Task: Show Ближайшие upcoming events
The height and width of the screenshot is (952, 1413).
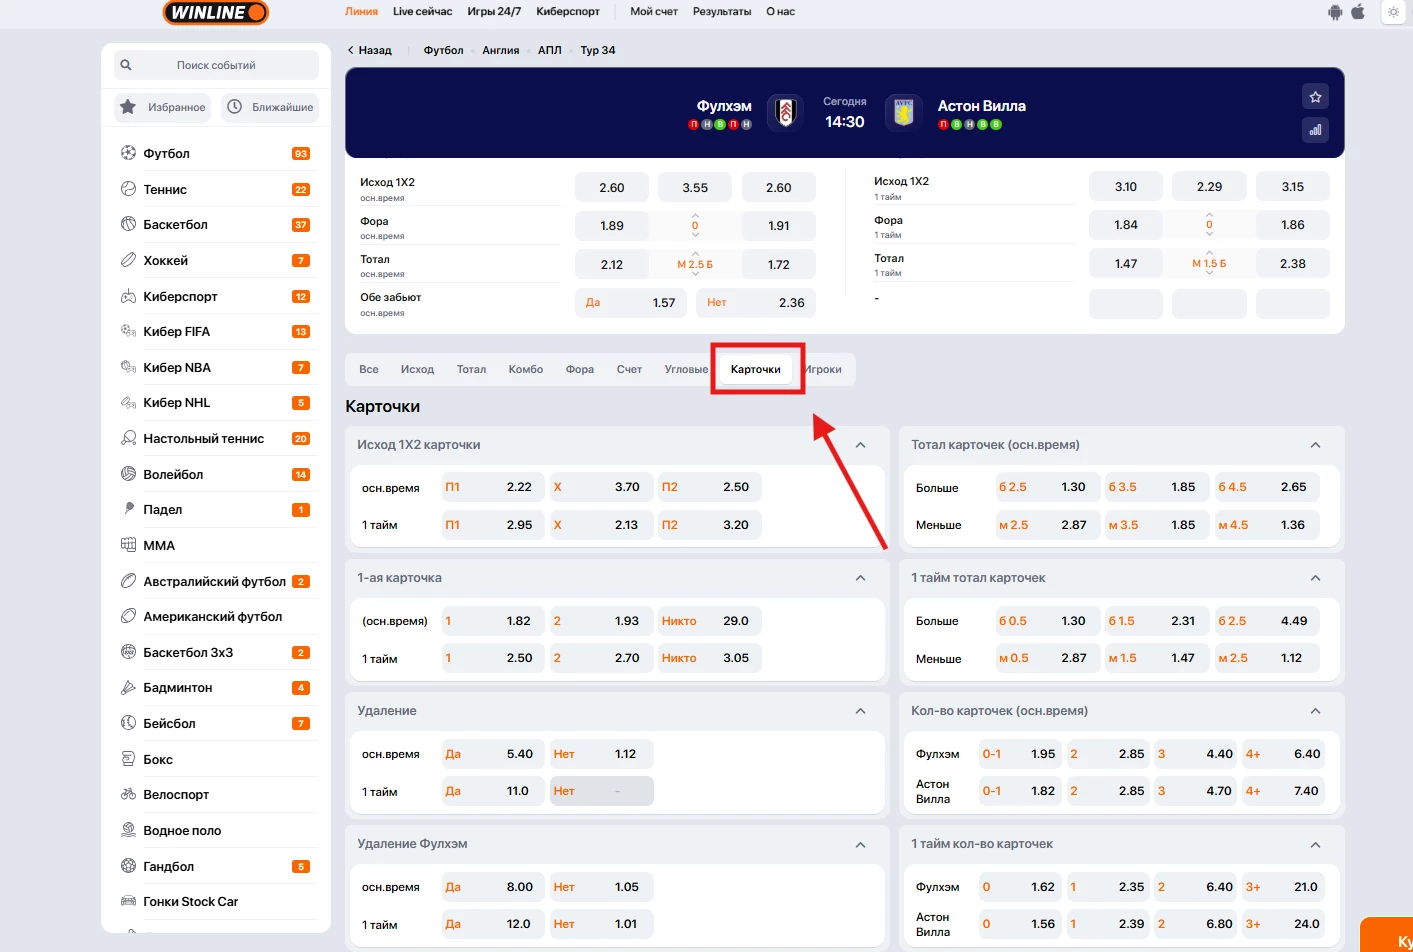Action: click(270, 107)
